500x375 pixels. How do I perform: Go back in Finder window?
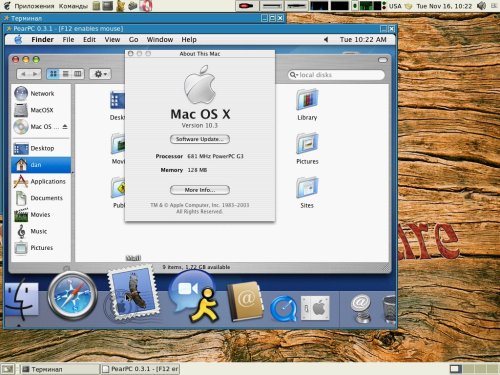23,74
